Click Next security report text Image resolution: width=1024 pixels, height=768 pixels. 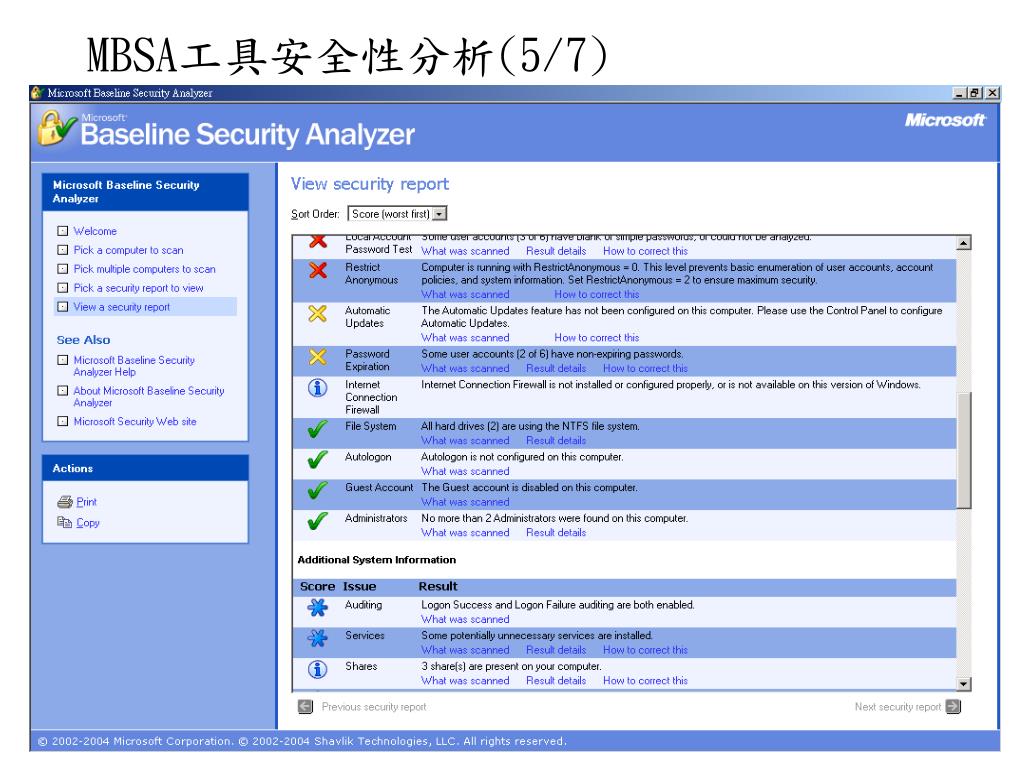pos(898,707)
